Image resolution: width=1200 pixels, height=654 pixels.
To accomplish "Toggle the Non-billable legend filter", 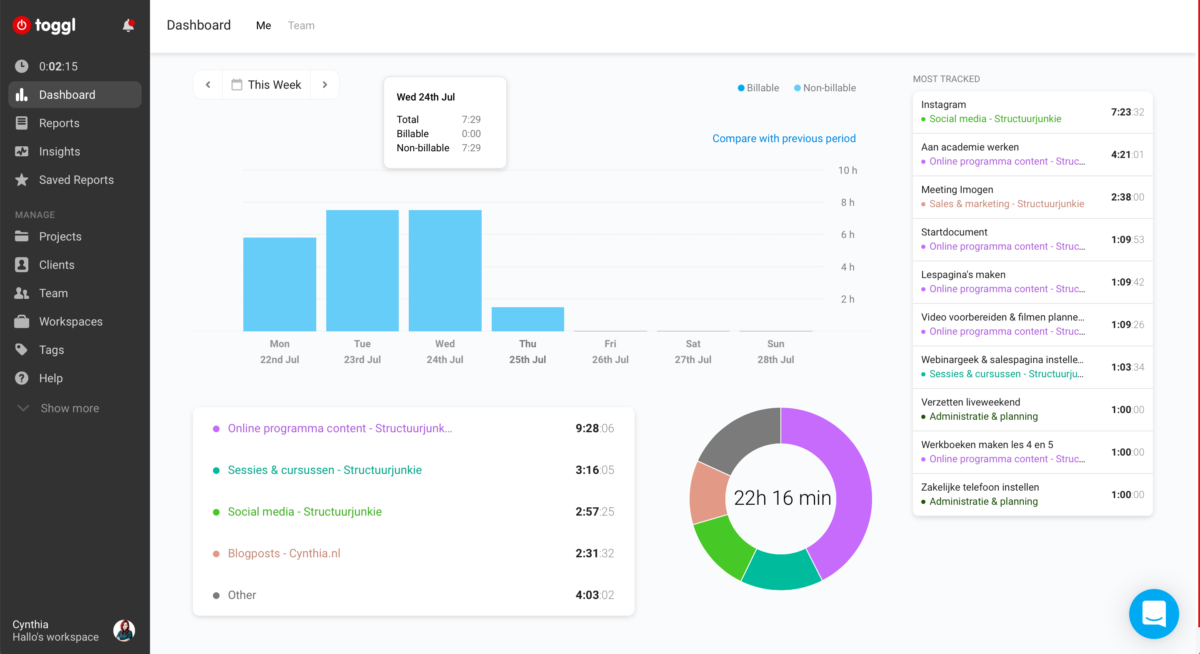I will click(x=825, y=88).
